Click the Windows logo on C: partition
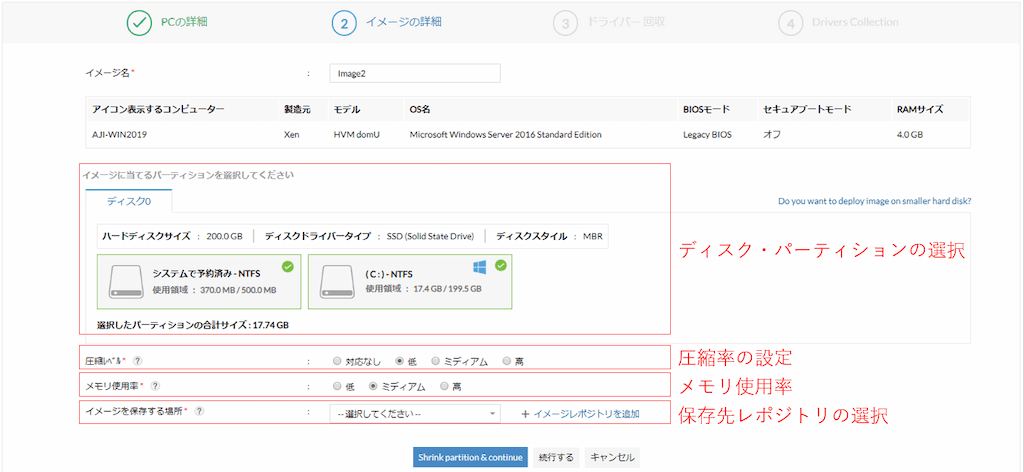Image resolution: width=1024 pixels, height=472 pixels. coord(483,267)
